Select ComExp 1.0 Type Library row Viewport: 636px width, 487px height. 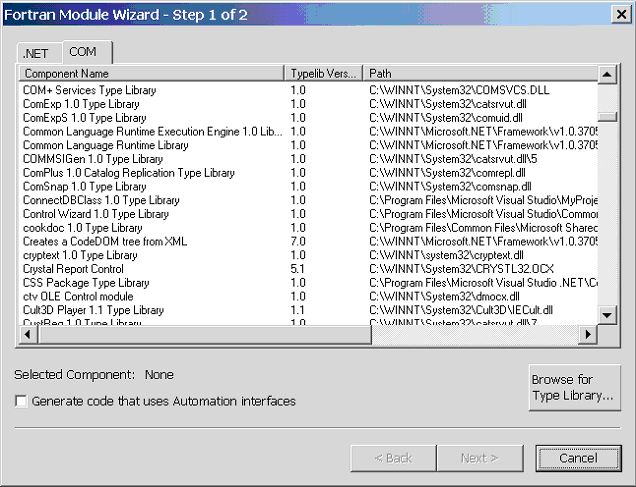[x=308, y=104]
